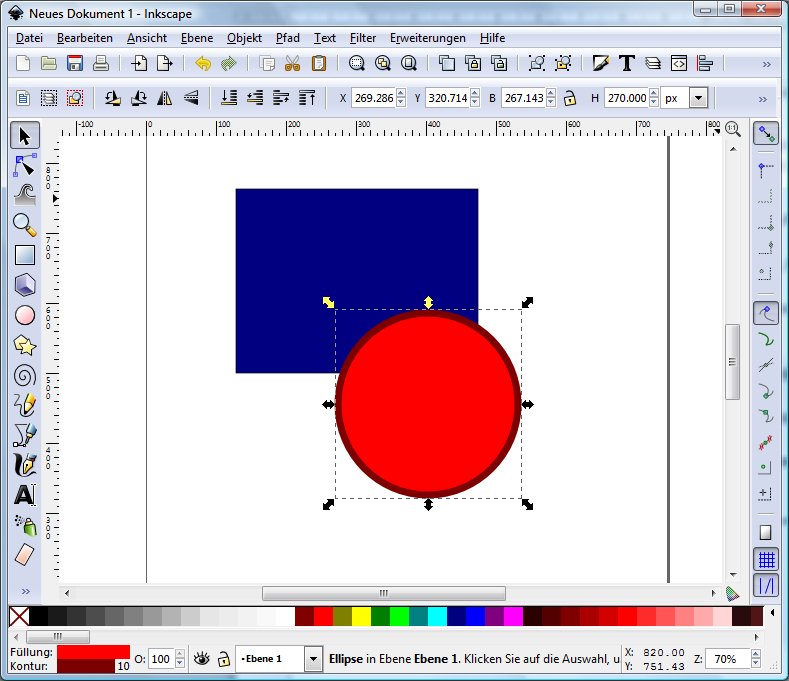Increase X position spinner
This screenshot has width=789, height=681.
(x=401, y=94)
